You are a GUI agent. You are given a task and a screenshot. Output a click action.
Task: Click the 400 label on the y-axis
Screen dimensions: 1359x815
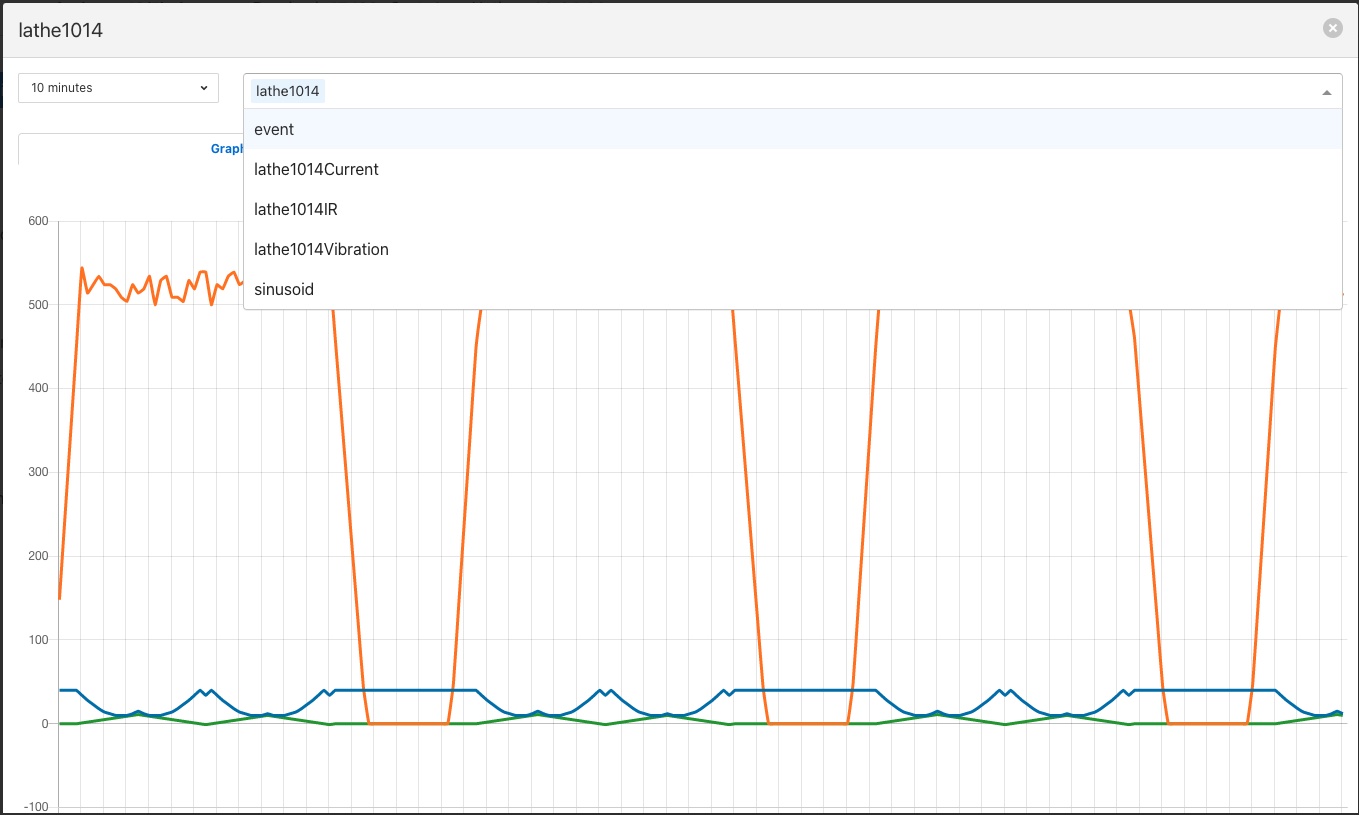38,389
